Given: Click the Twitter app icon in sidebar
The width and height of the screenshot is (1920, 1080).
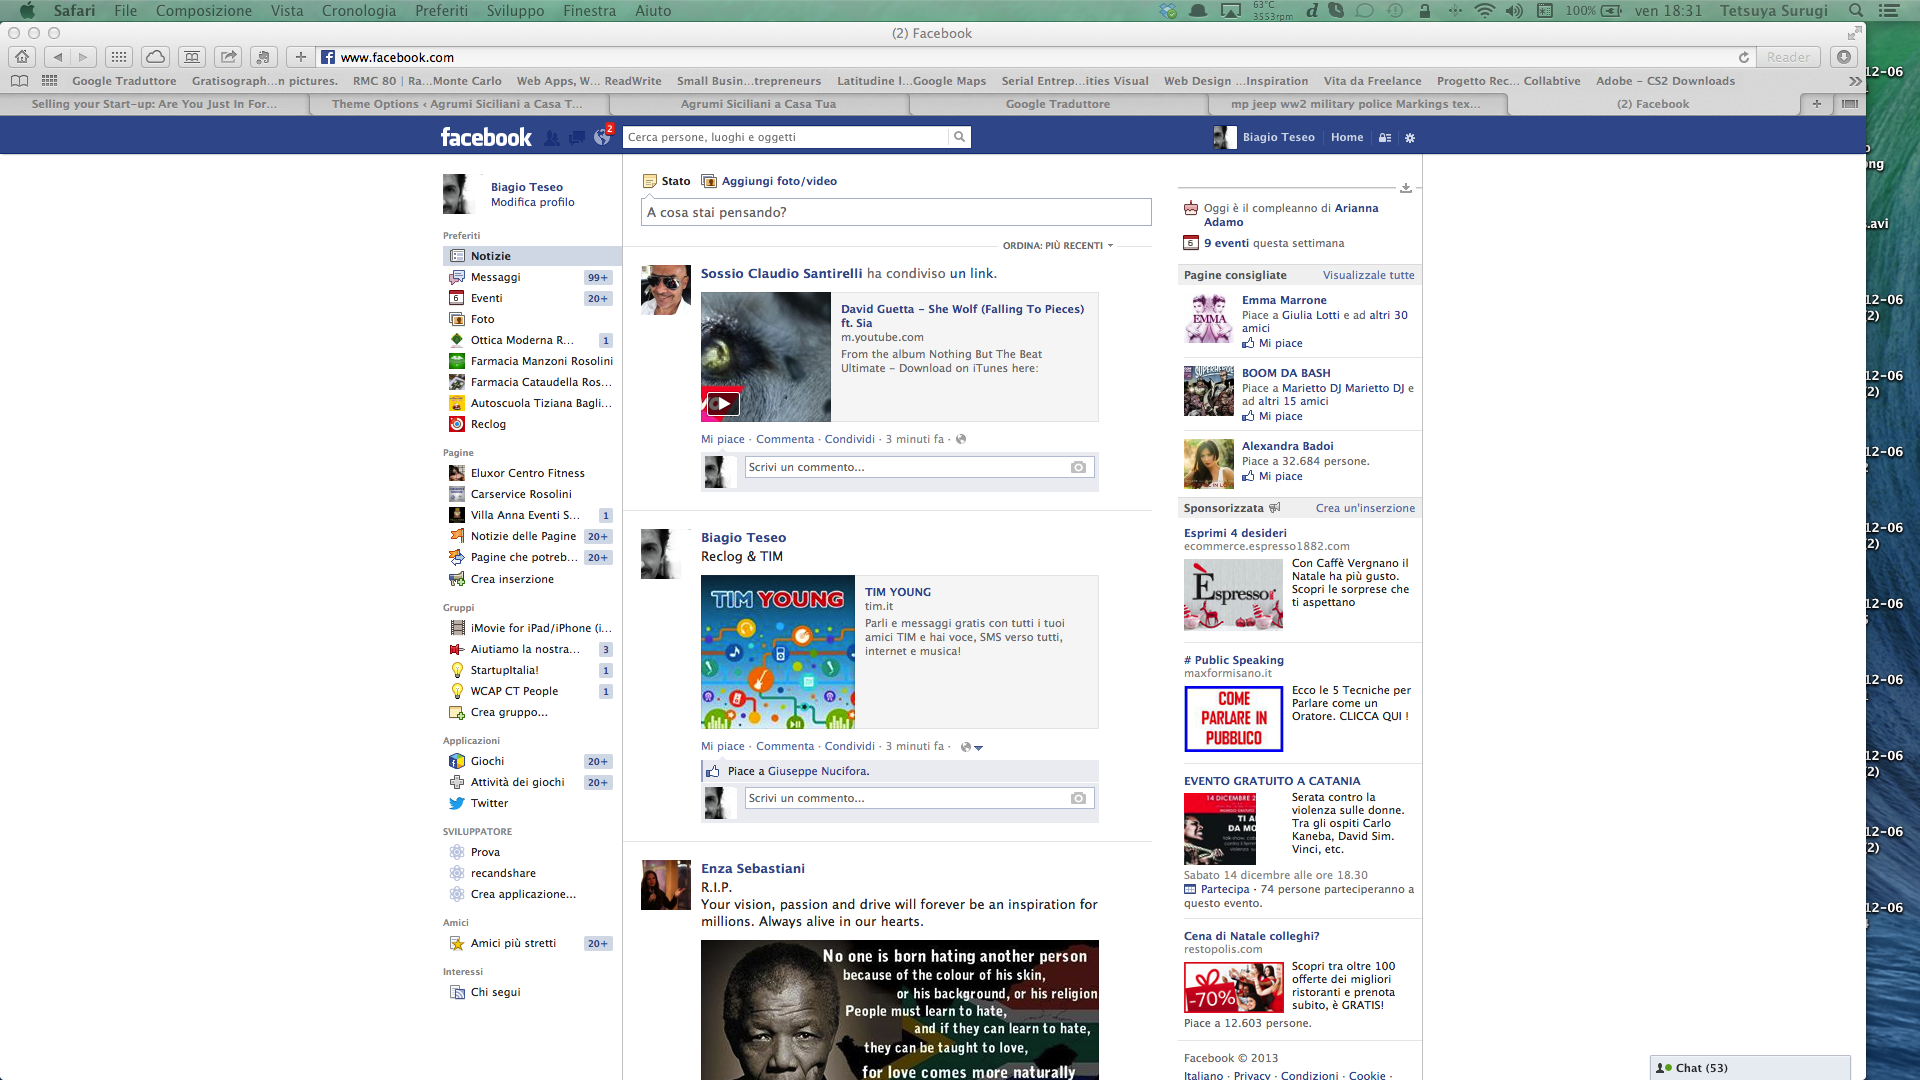Looking at the screenshot, I should coord(457,803).
